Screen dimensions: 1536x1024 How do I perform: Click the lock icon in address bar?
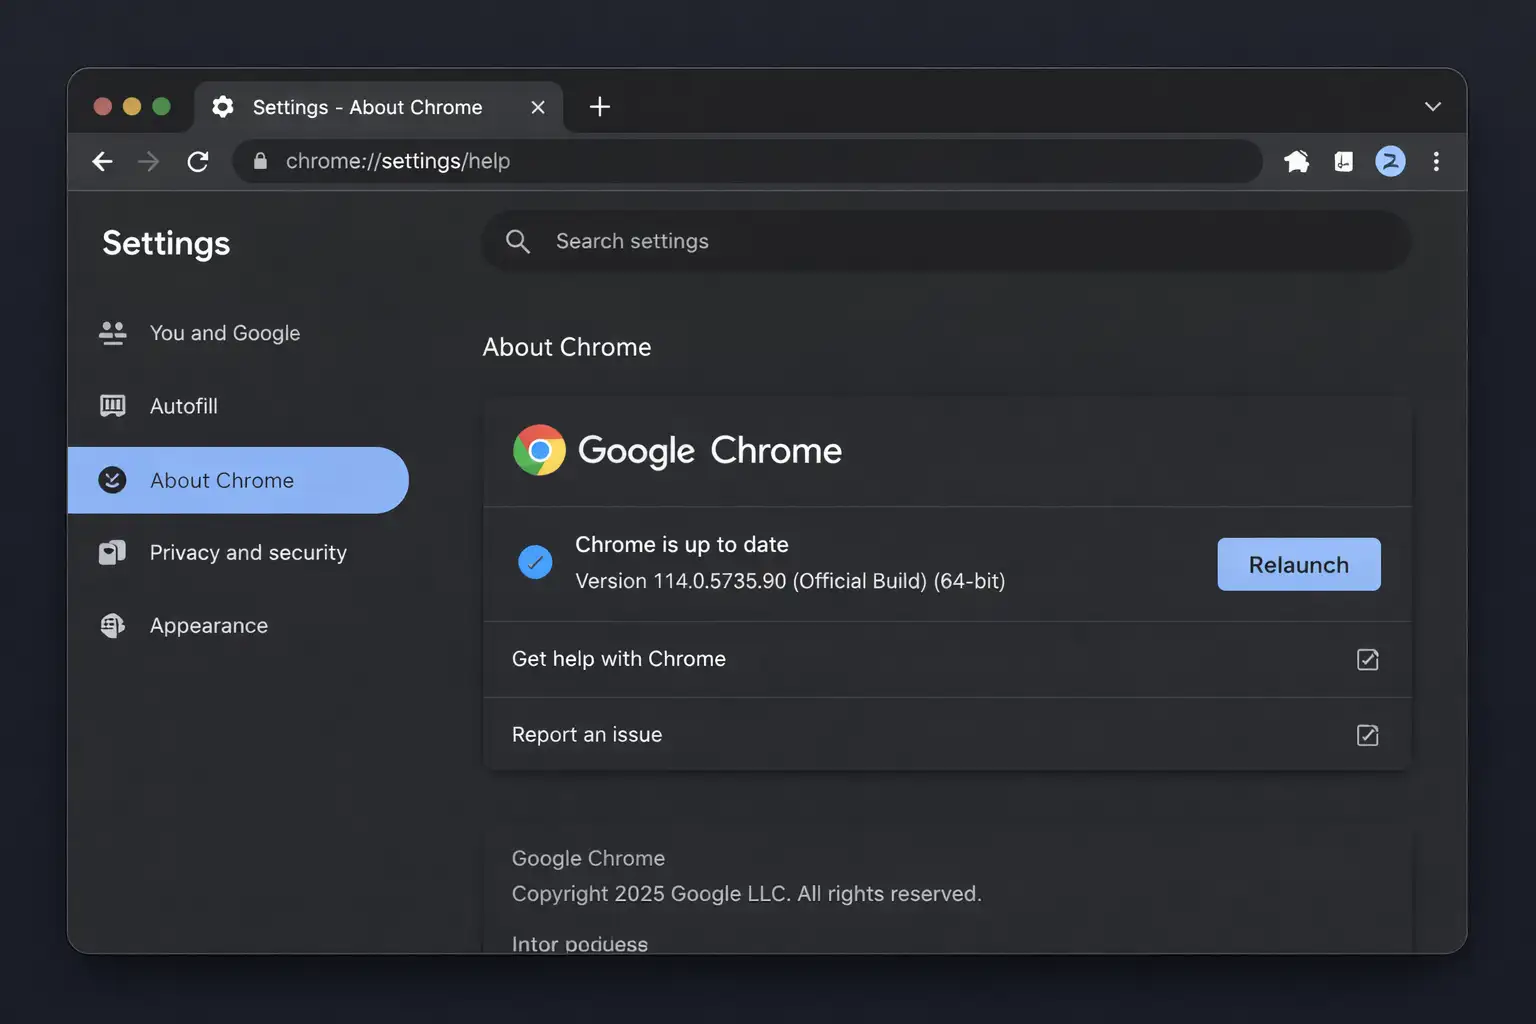click(x=260, y=161)
